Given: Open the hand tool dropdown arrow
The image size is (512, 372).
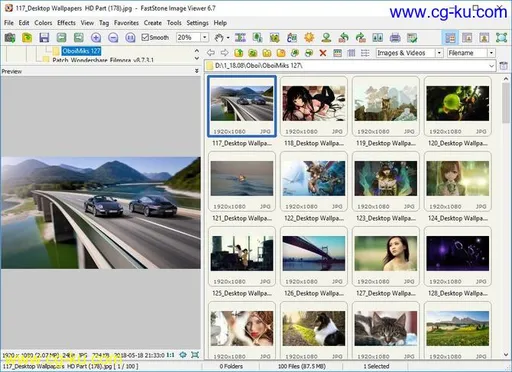Looking at the screenshot, I should 228,38.
